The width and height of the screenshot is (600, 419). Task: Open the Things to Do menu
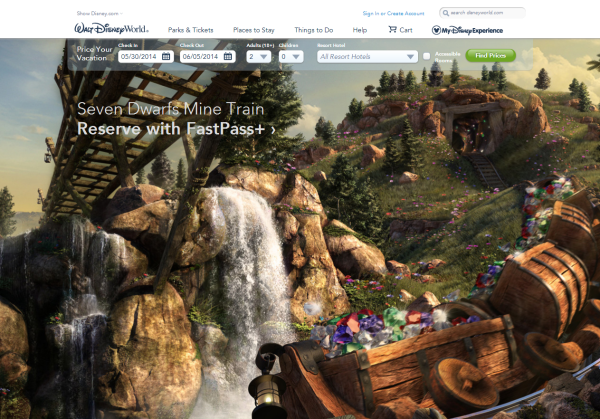coord(314,30)
